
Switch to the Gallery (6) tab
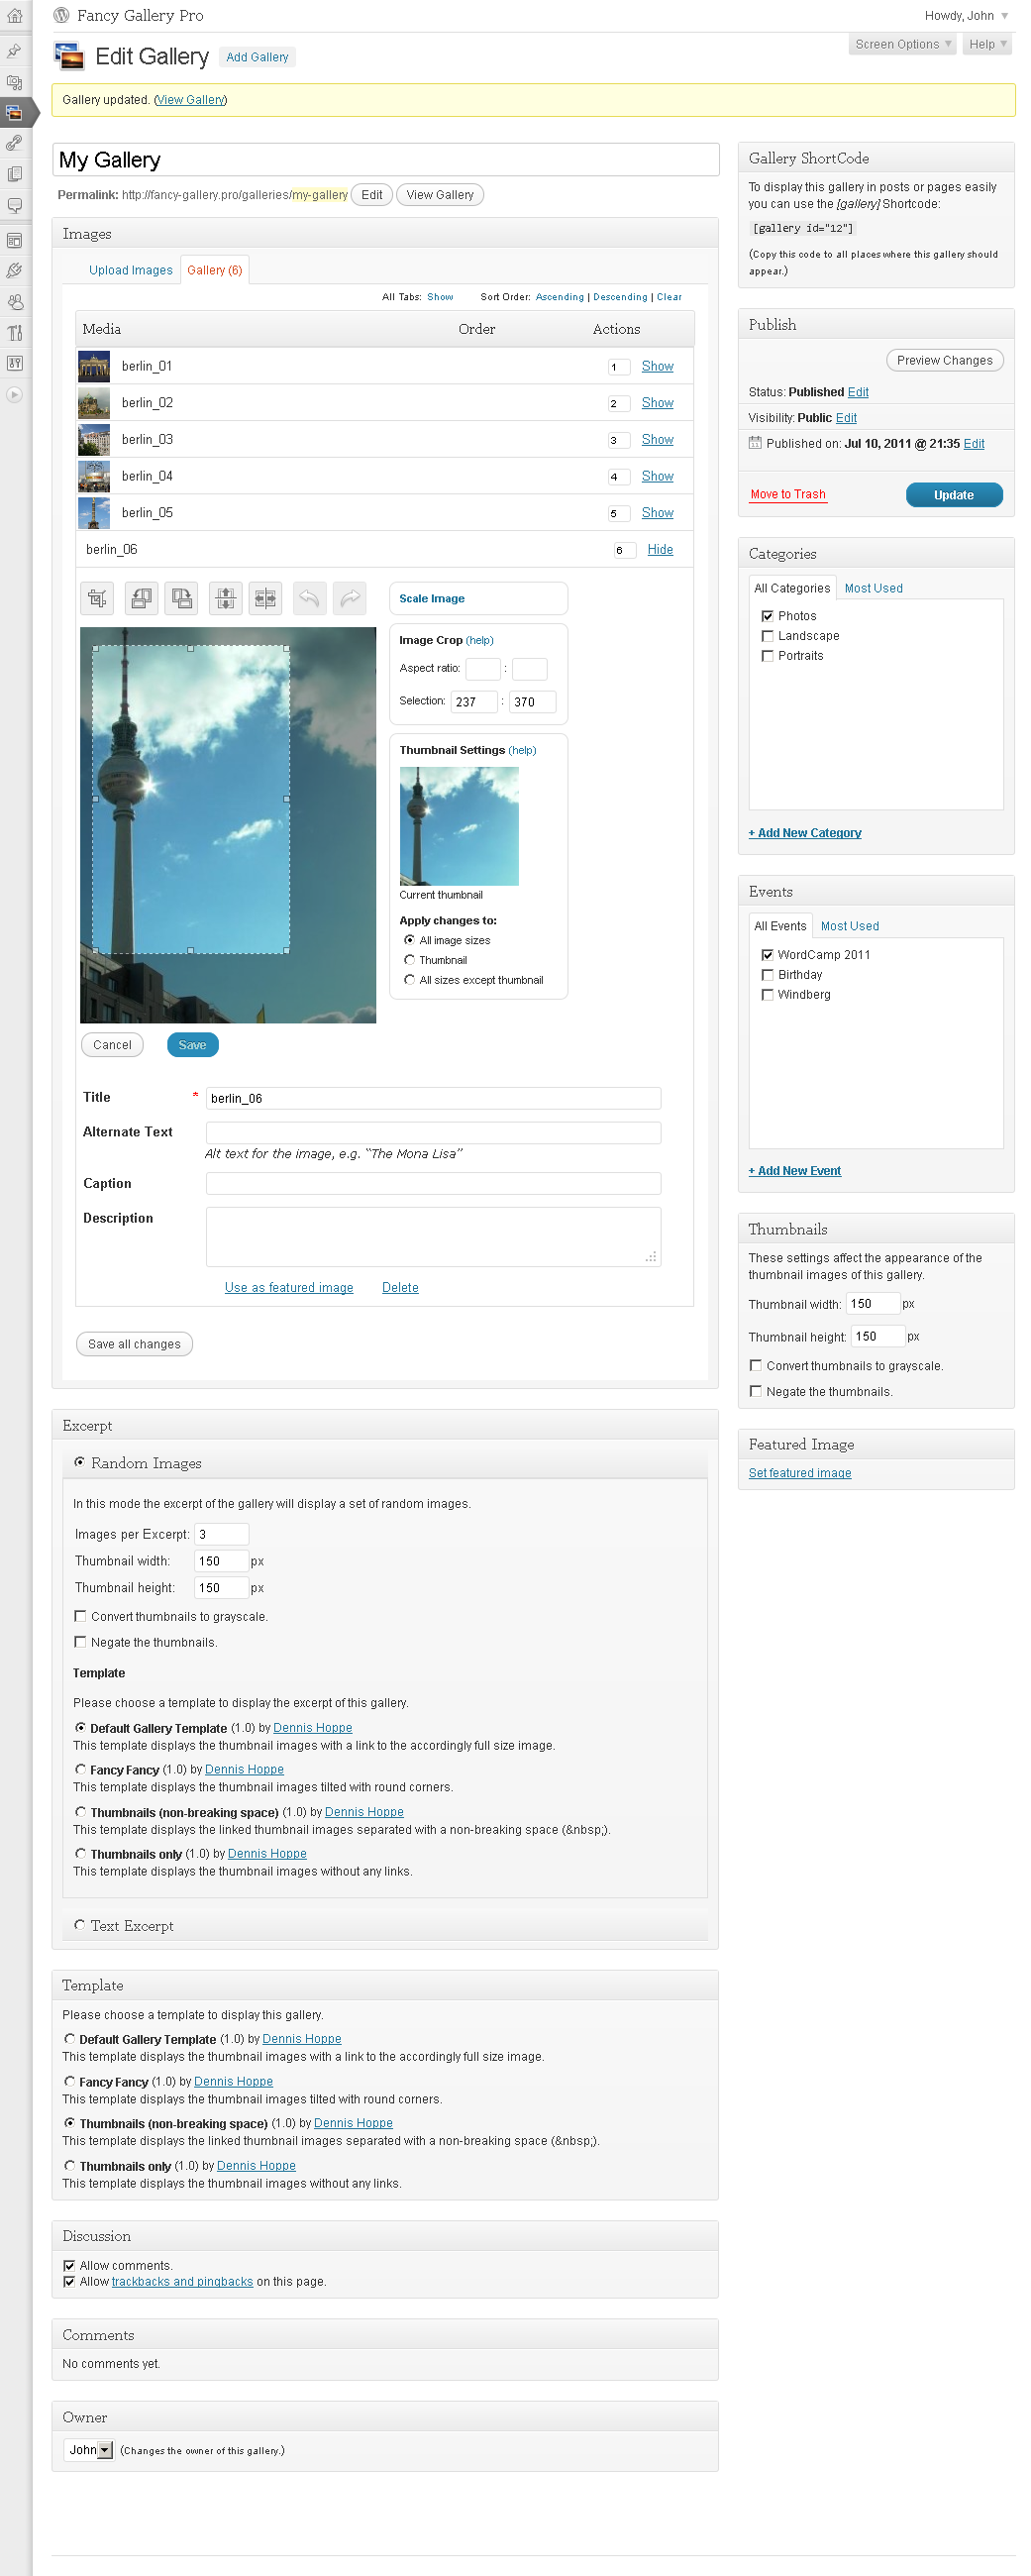pyautogui.click(x=214, y=270)
